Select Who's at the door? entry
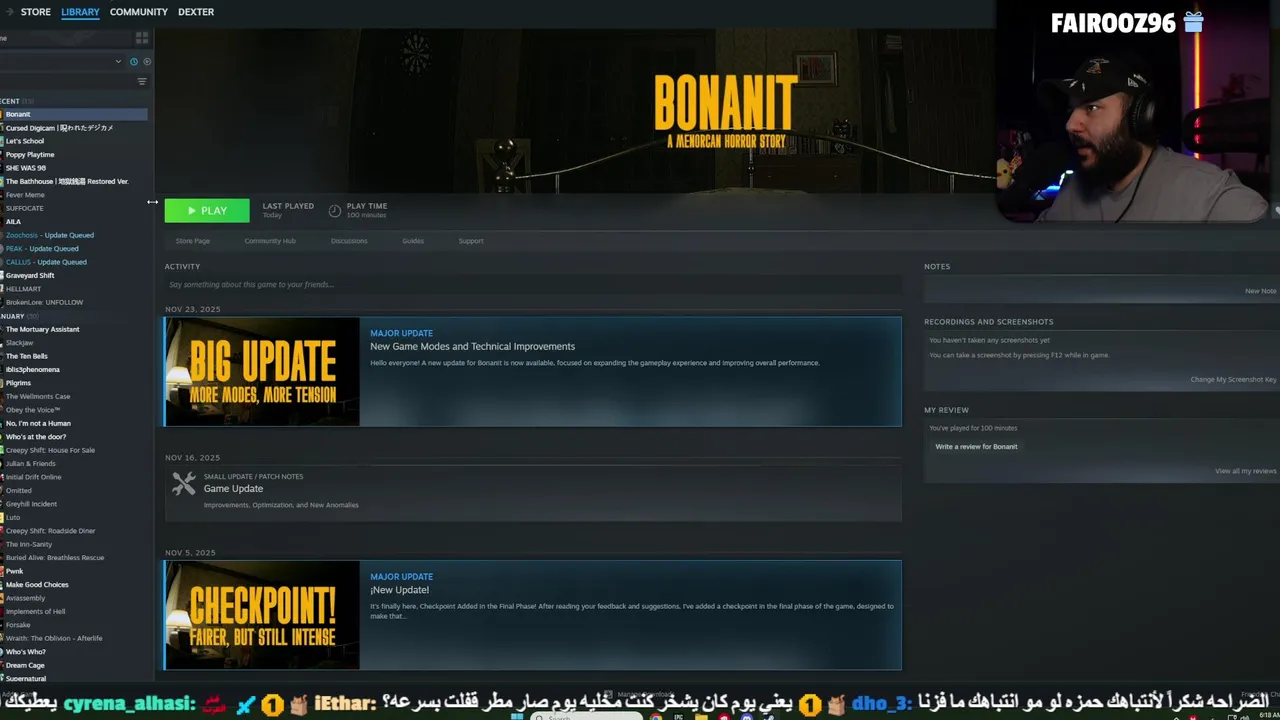The width and height of the screenshot is (1280, 720). click(36, 437)
